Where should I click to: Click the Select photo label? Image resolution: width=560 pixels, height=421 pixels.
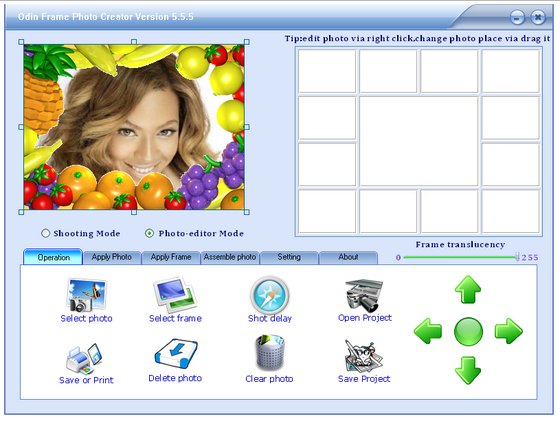86,318
